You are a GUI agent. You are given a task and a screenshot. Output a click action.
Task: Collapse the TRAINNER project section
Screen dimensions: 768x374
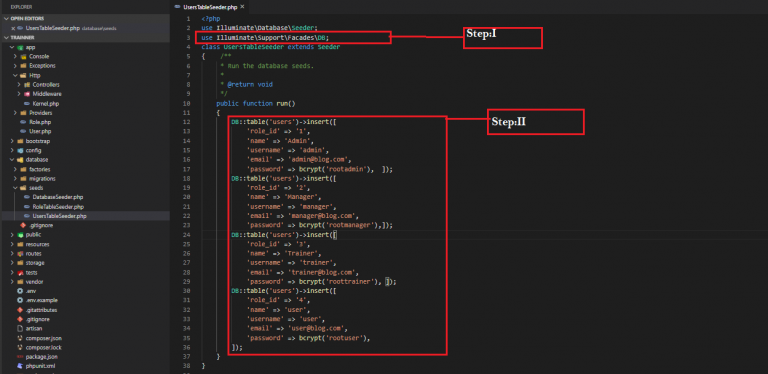tap(6, 38)
